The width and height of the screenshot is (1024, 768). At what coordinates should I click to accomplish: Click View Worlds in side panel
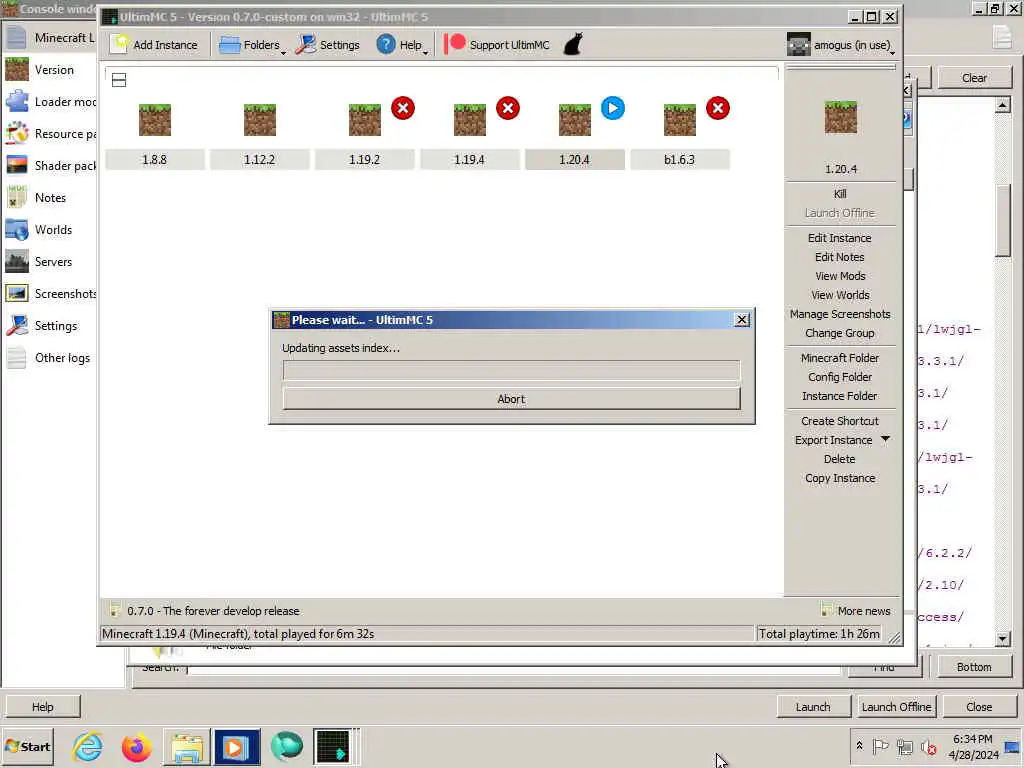tap(840, 295)
